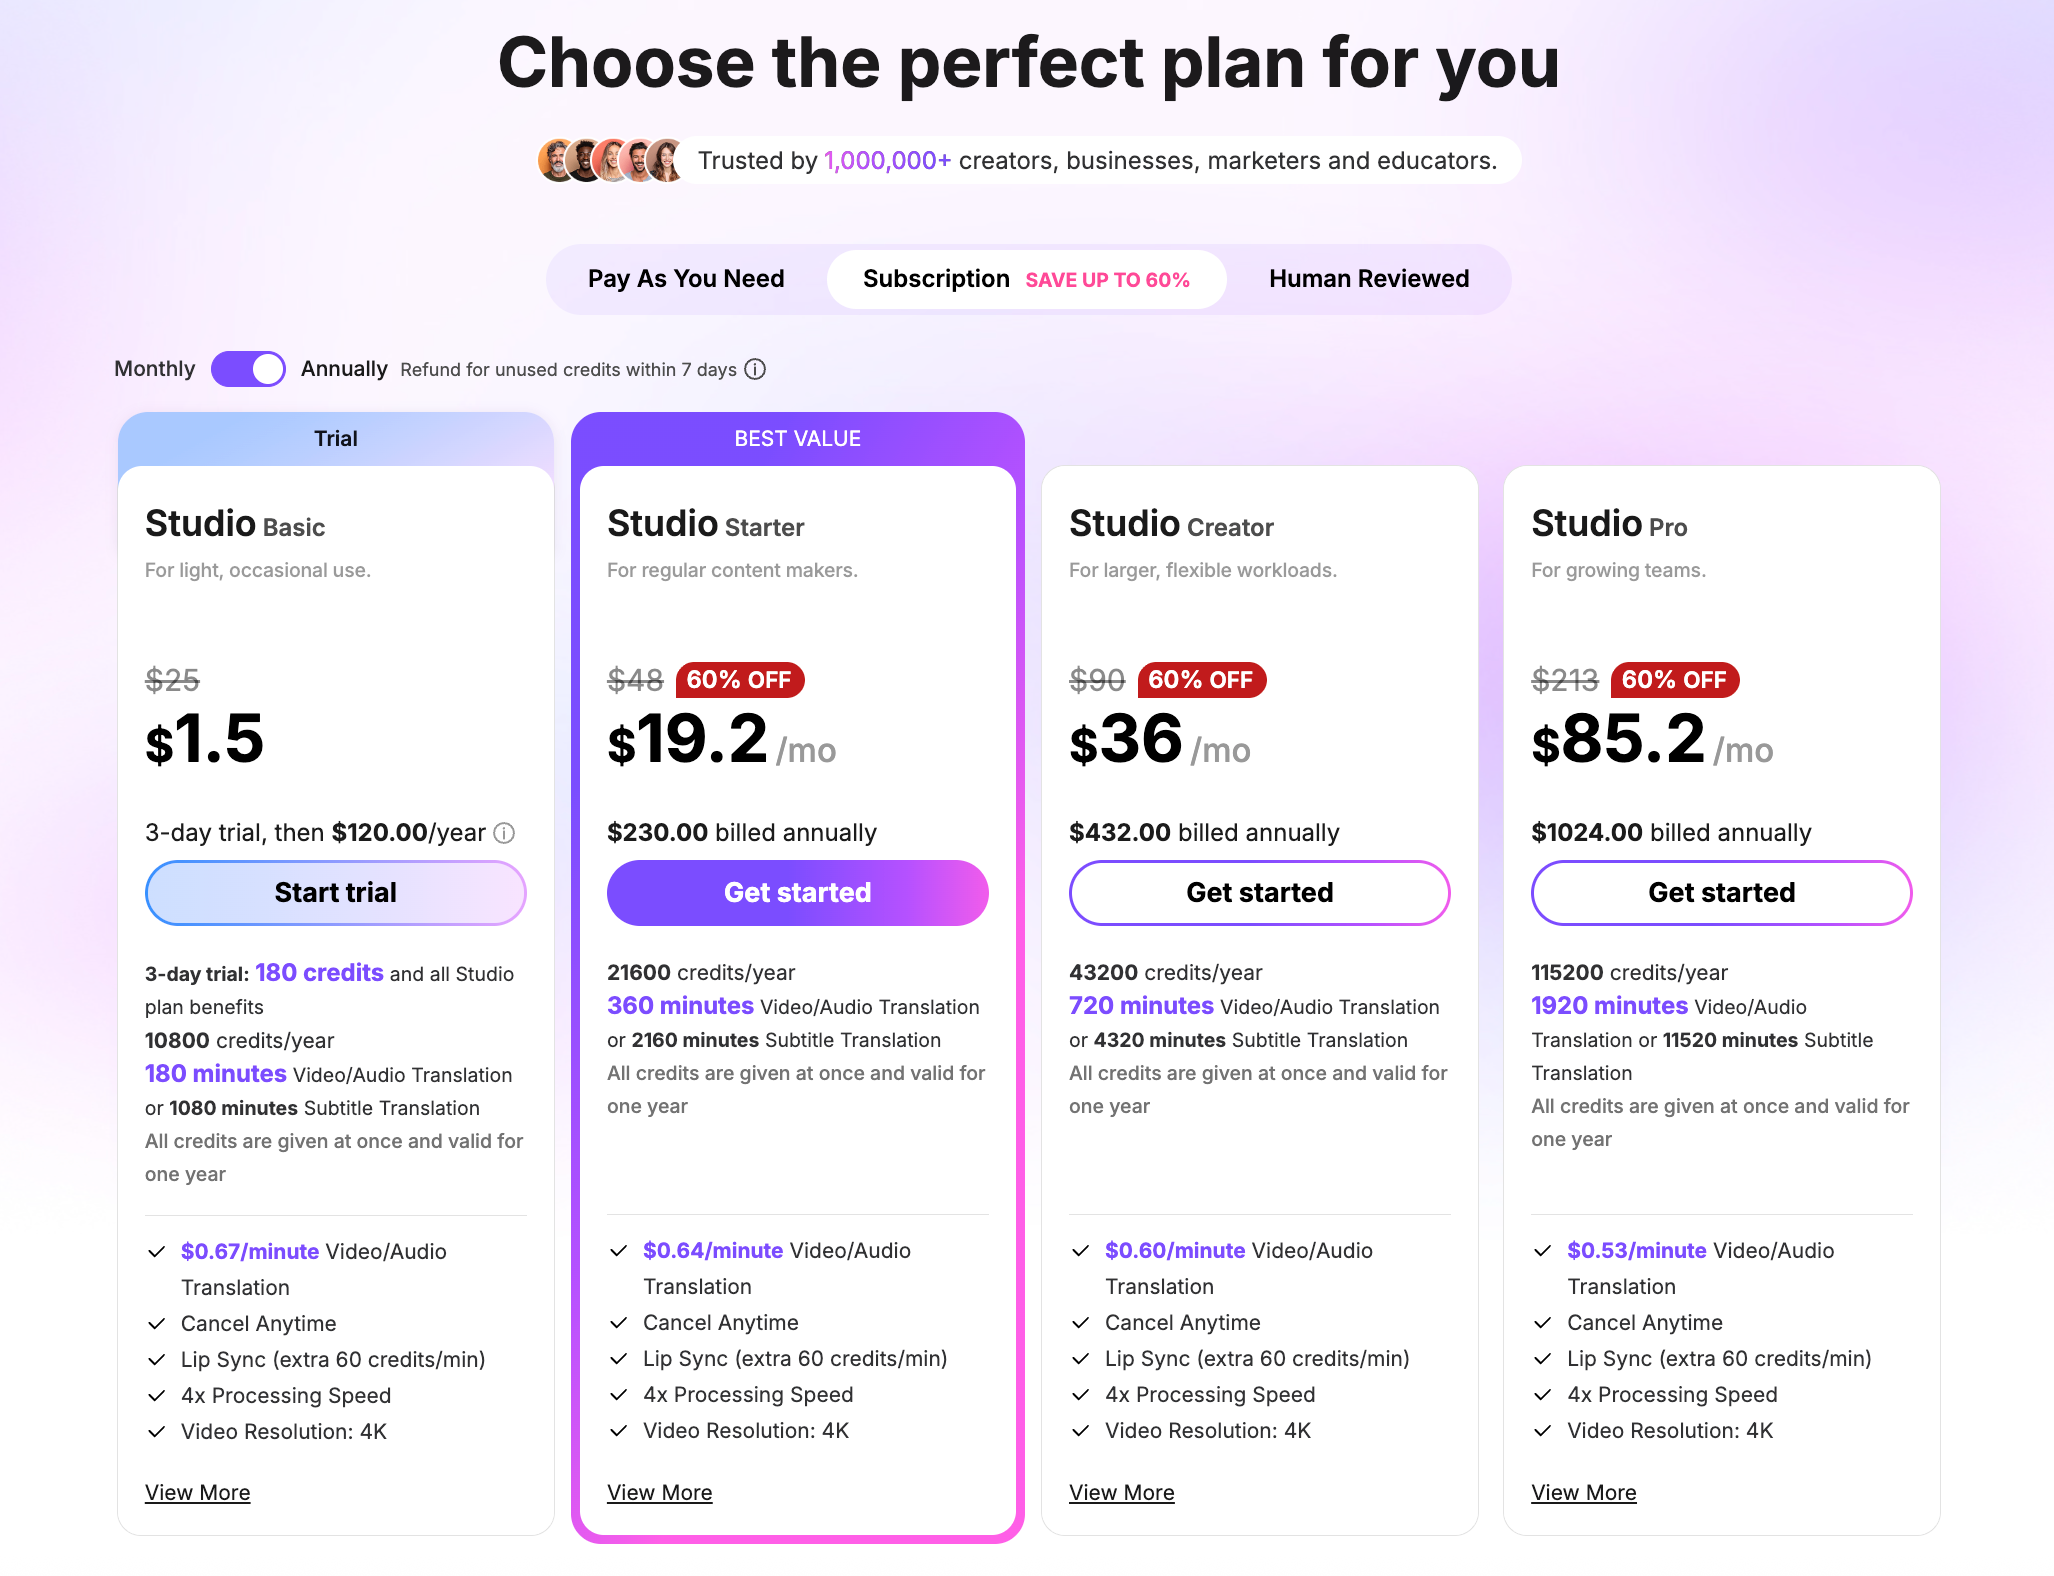Click the user avatars group thumbnail
This screenshot has width=2054, height=1576.
tap(611, 160)
